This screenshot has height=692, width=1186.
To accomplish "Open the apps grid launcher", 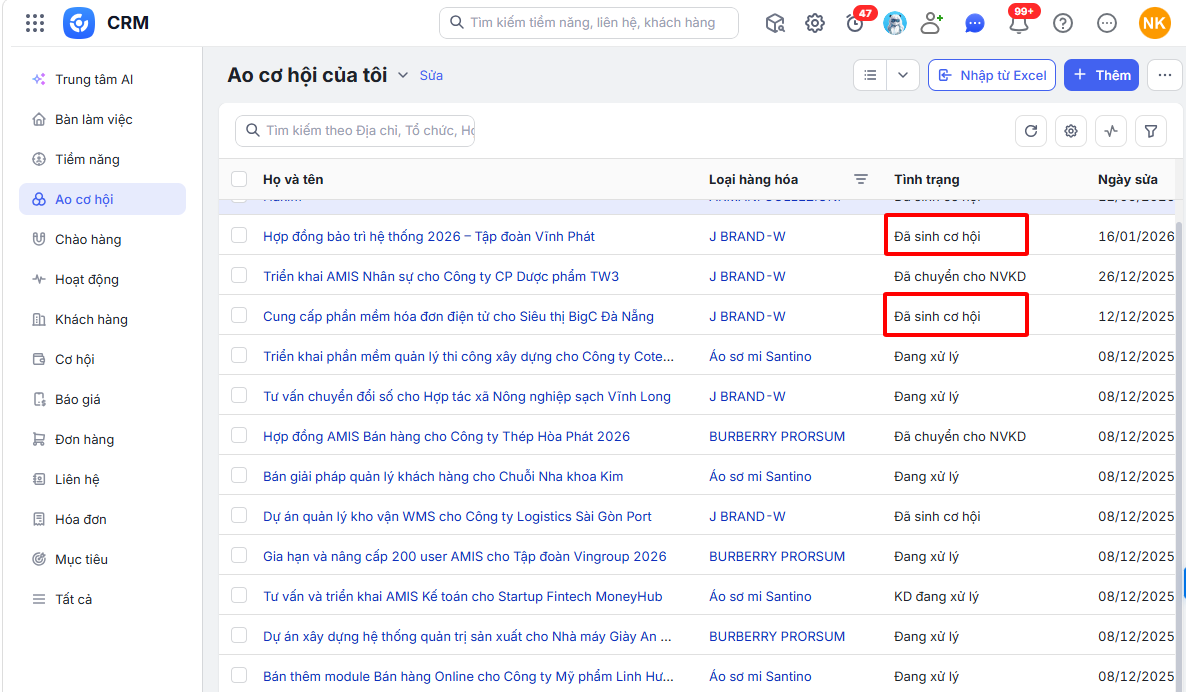I will pyautogui.click(x=35, y=23).
